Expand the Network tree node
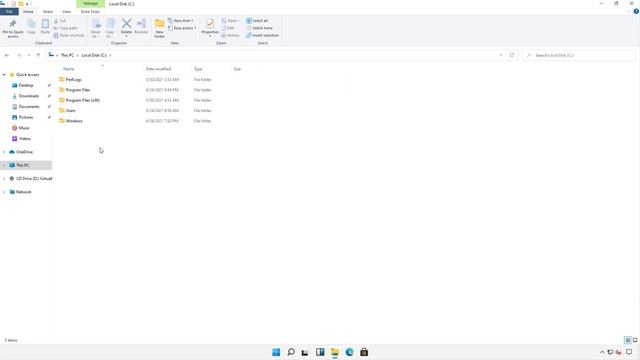This screenshot has width=640, height=360. (4, 192)
